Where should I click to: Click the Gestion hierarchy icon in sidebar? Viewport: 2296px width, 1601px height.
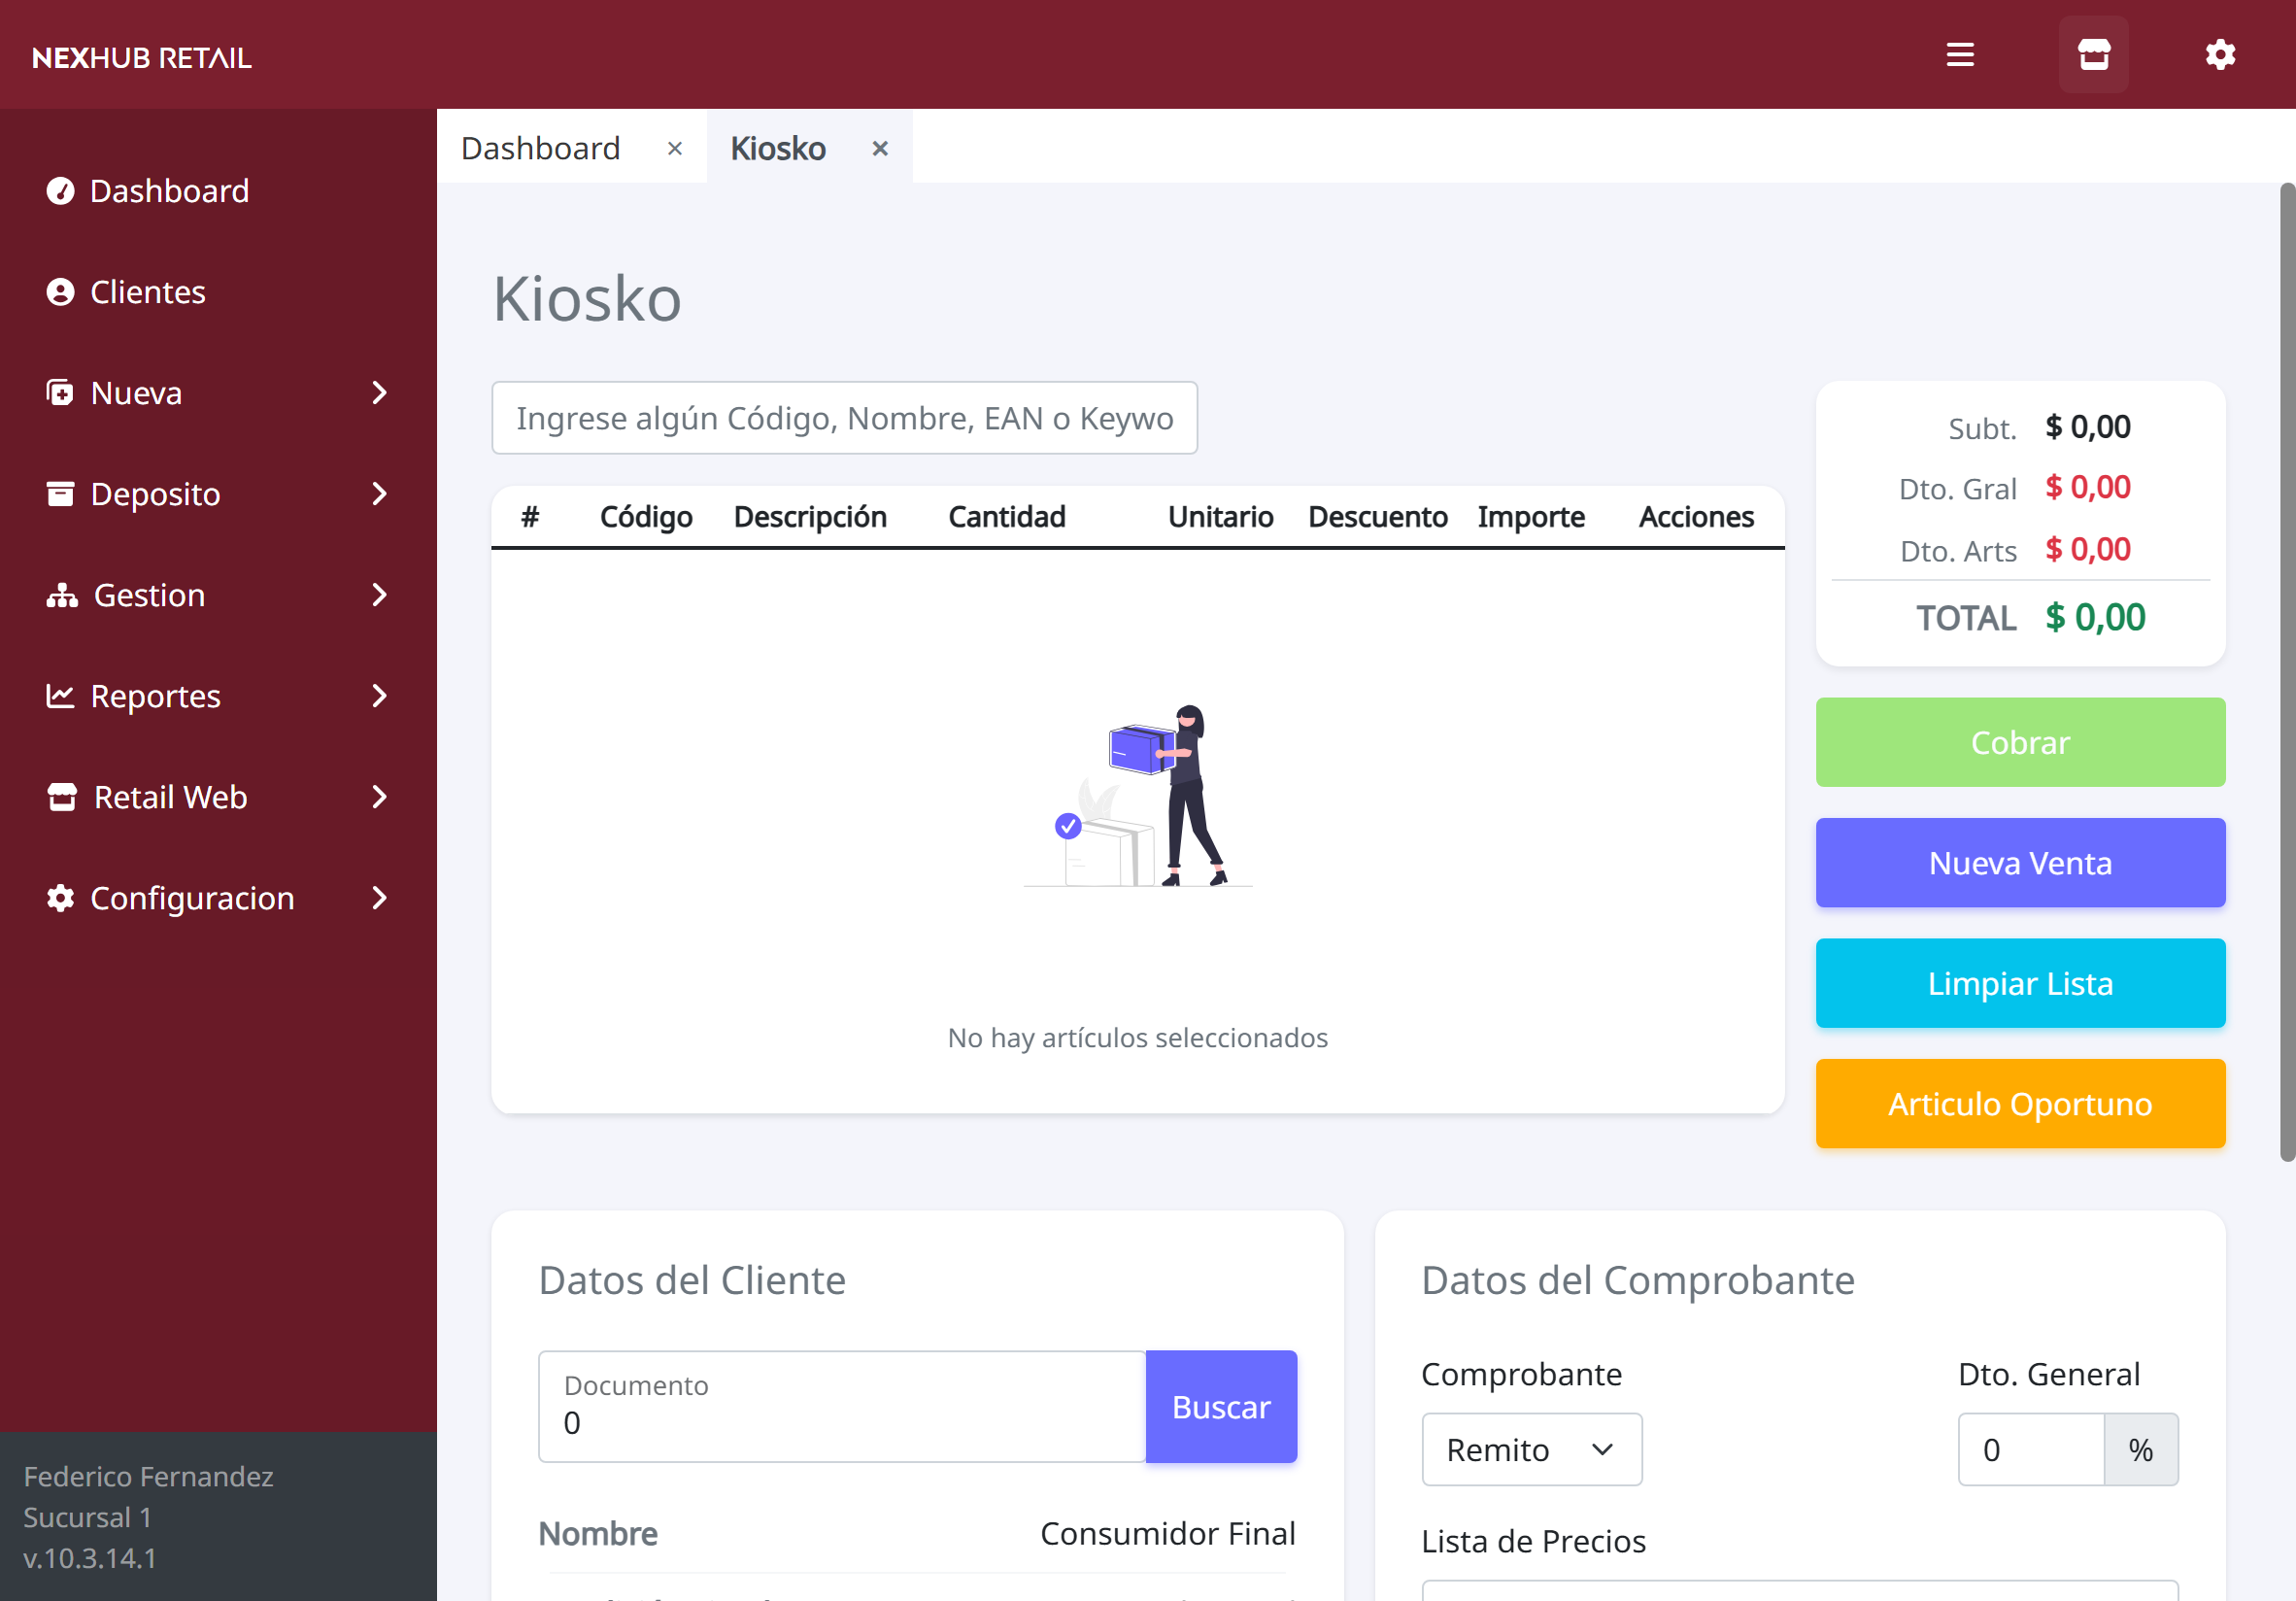[62, 595]
